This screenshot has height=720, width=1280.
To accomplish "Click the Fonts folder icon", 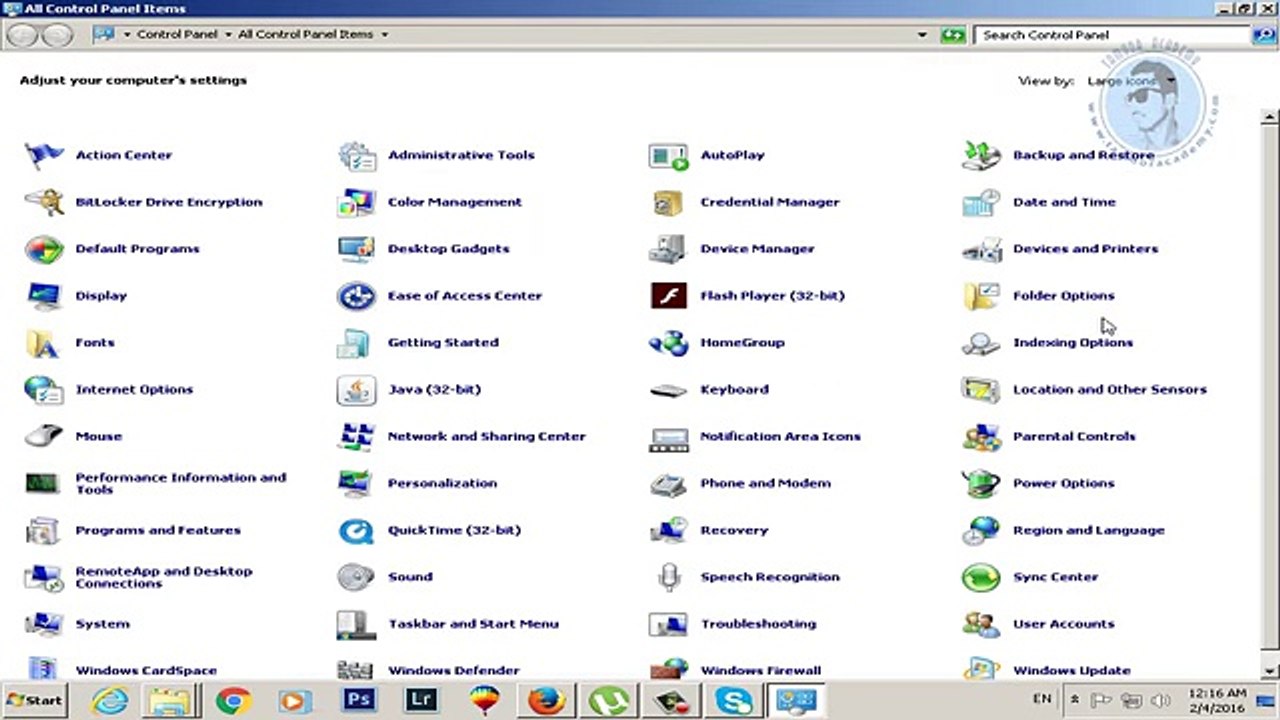I will 43,343.
